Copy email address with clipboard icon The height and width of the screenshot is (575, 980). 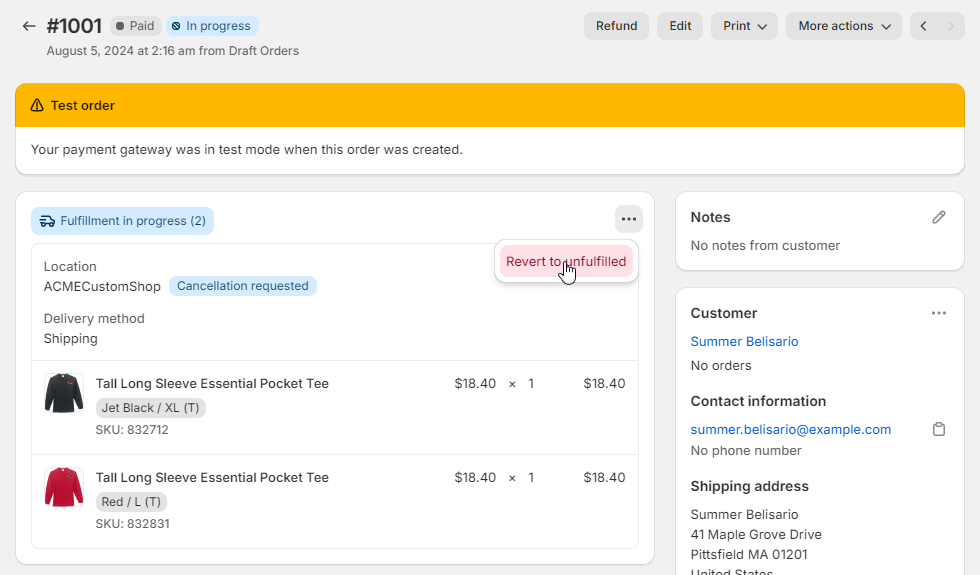[x=938, y=429]
